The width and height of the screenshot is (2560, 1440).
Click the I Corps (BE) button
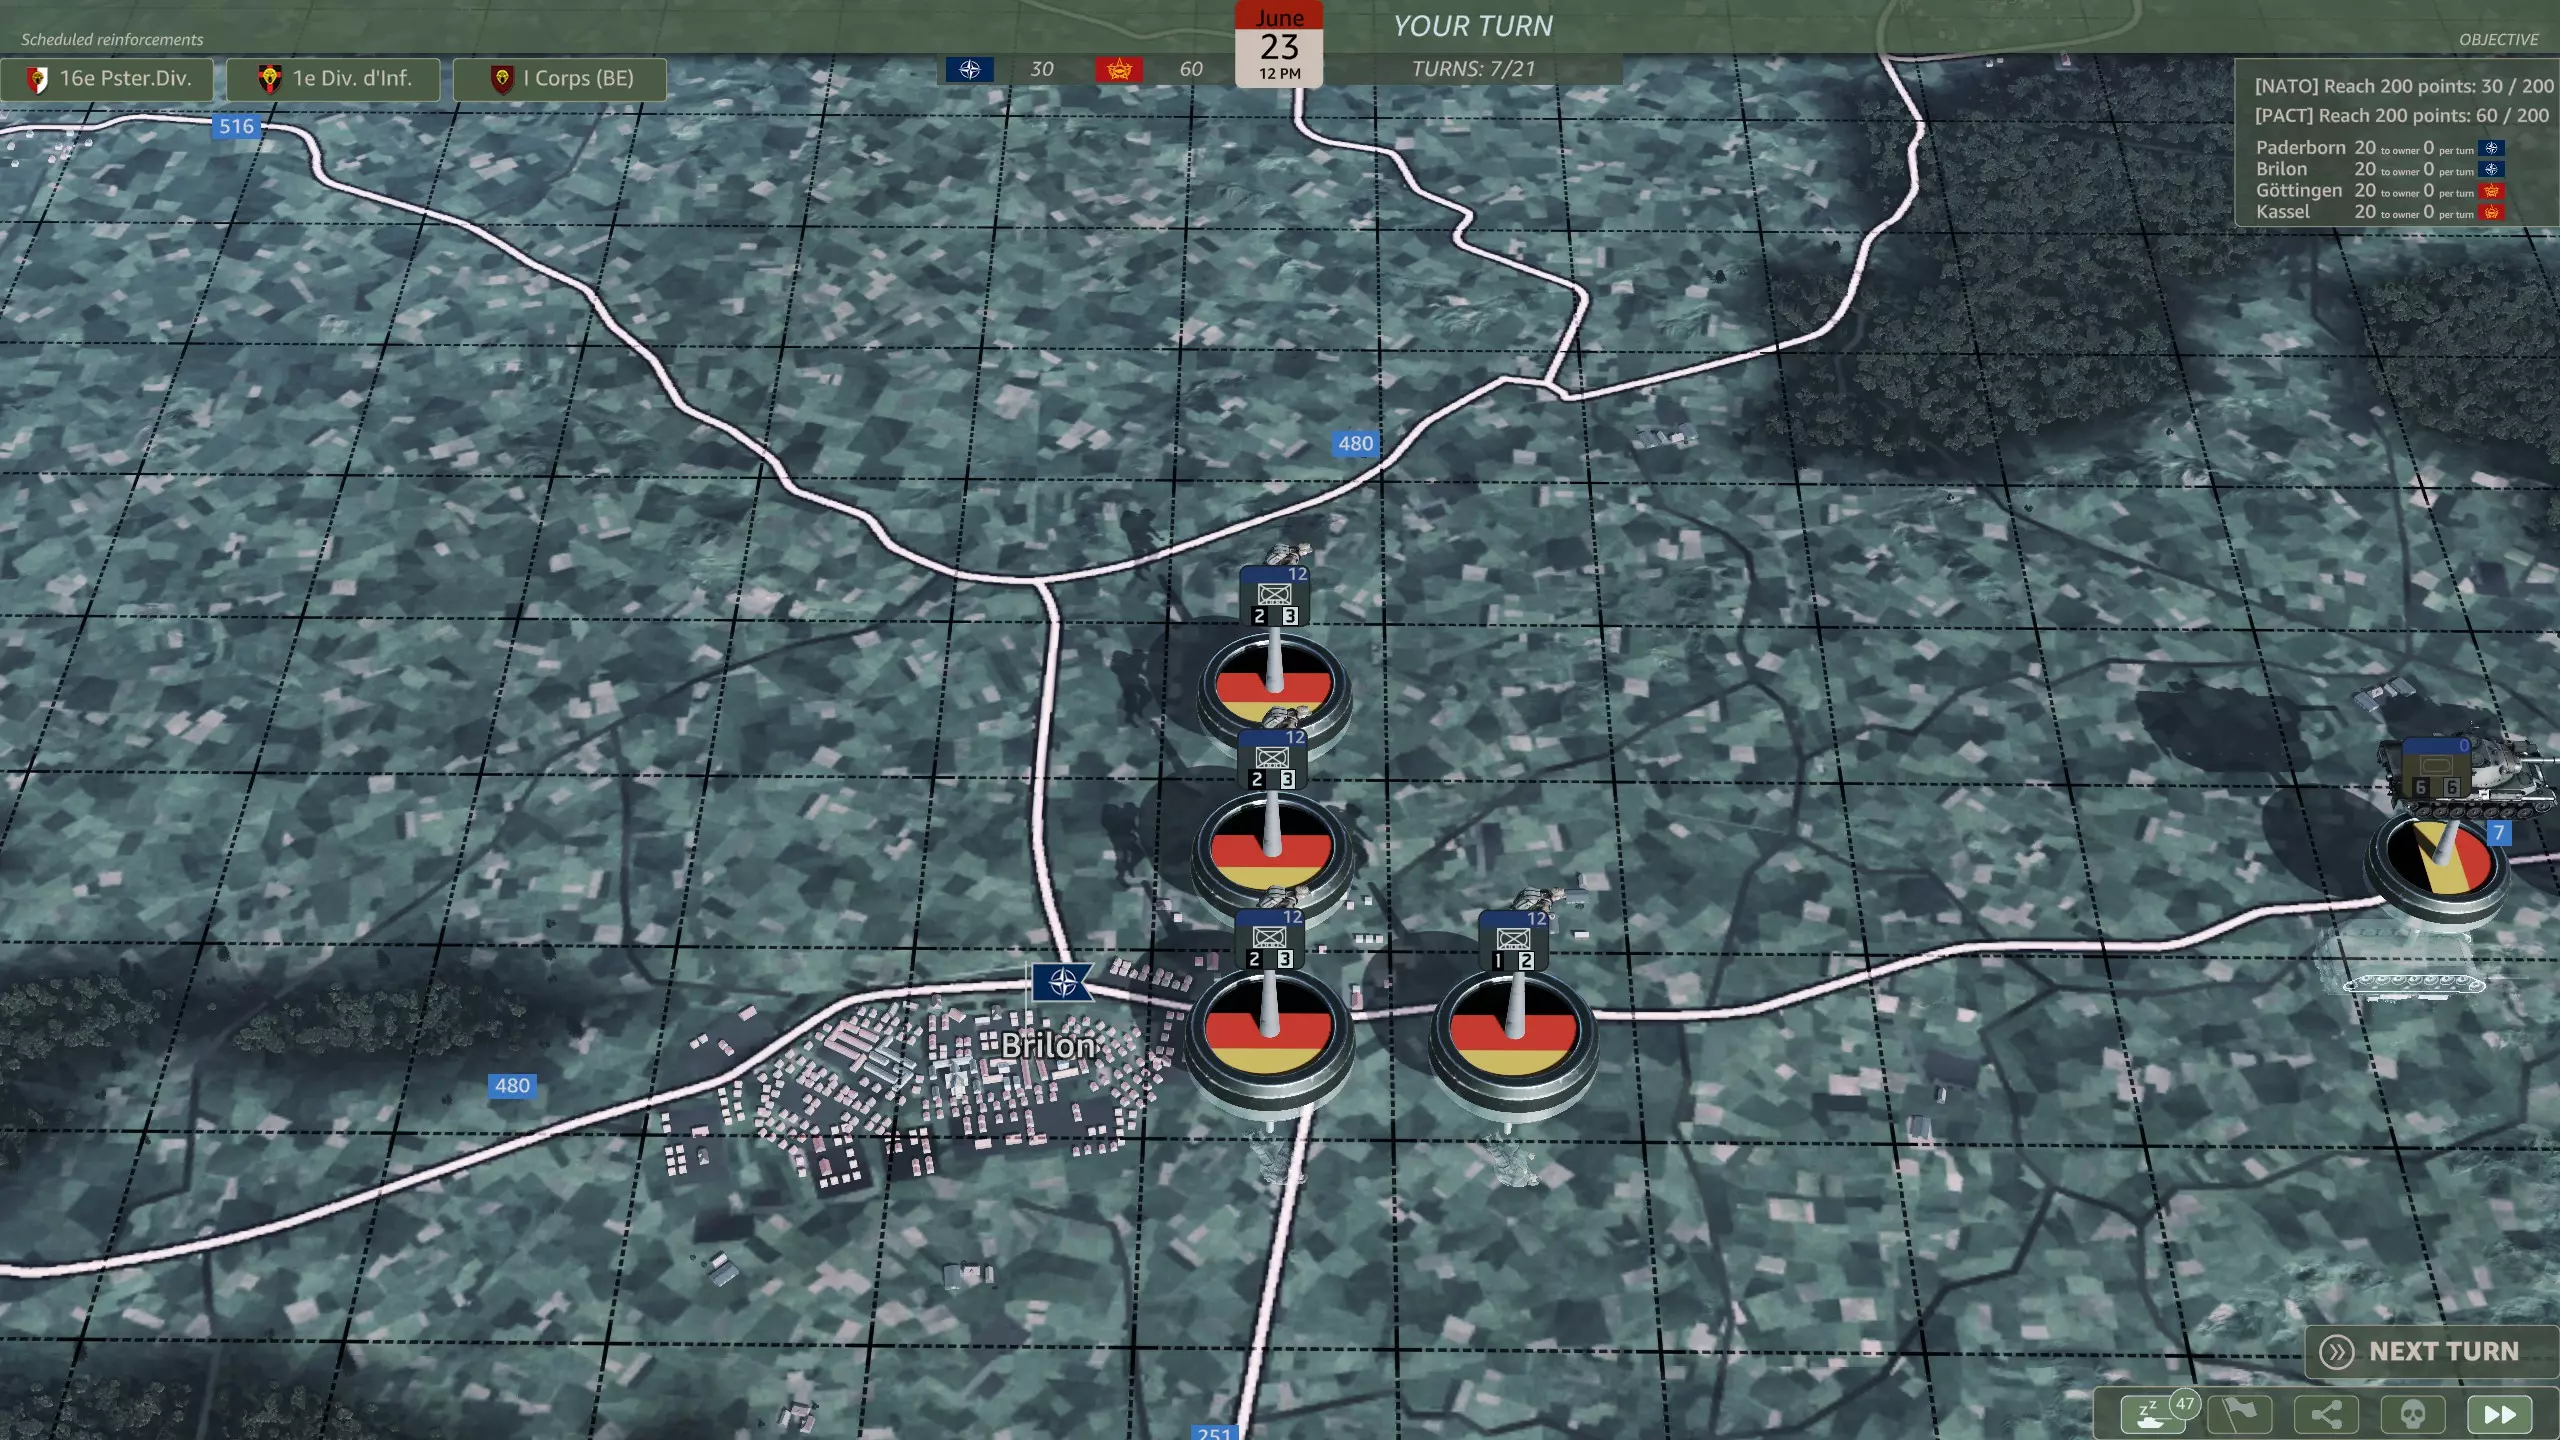[x=560, y=78]
